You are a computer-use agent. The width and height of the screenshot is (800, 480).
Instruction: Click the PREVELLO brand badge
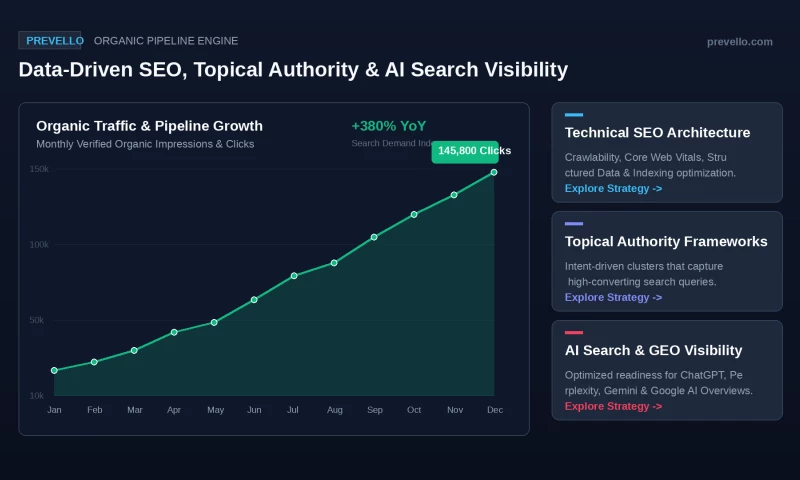(x=50, y=41)
